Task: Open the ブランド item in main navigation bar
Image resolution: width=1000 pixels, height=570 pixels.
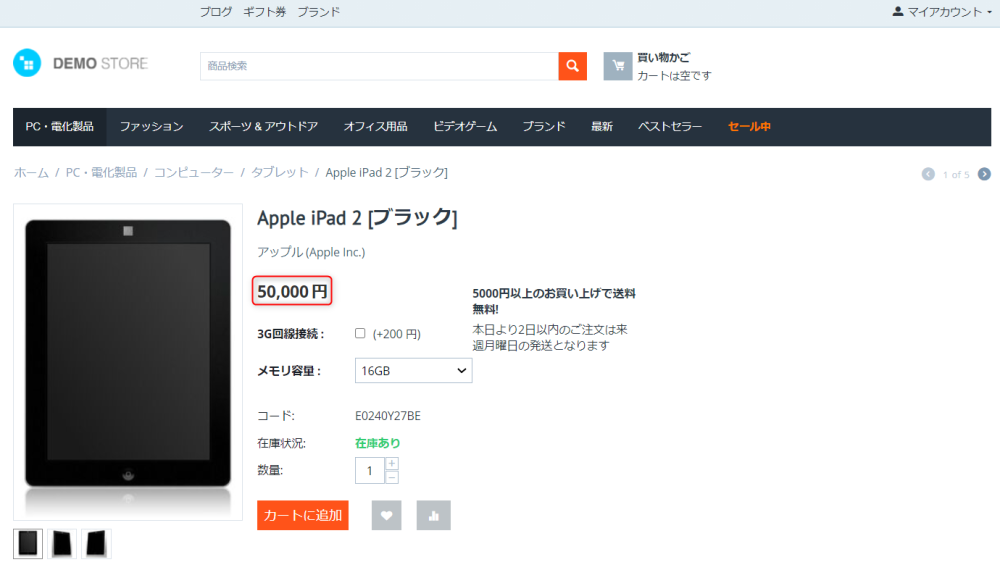Action: (x=544, y=127)
